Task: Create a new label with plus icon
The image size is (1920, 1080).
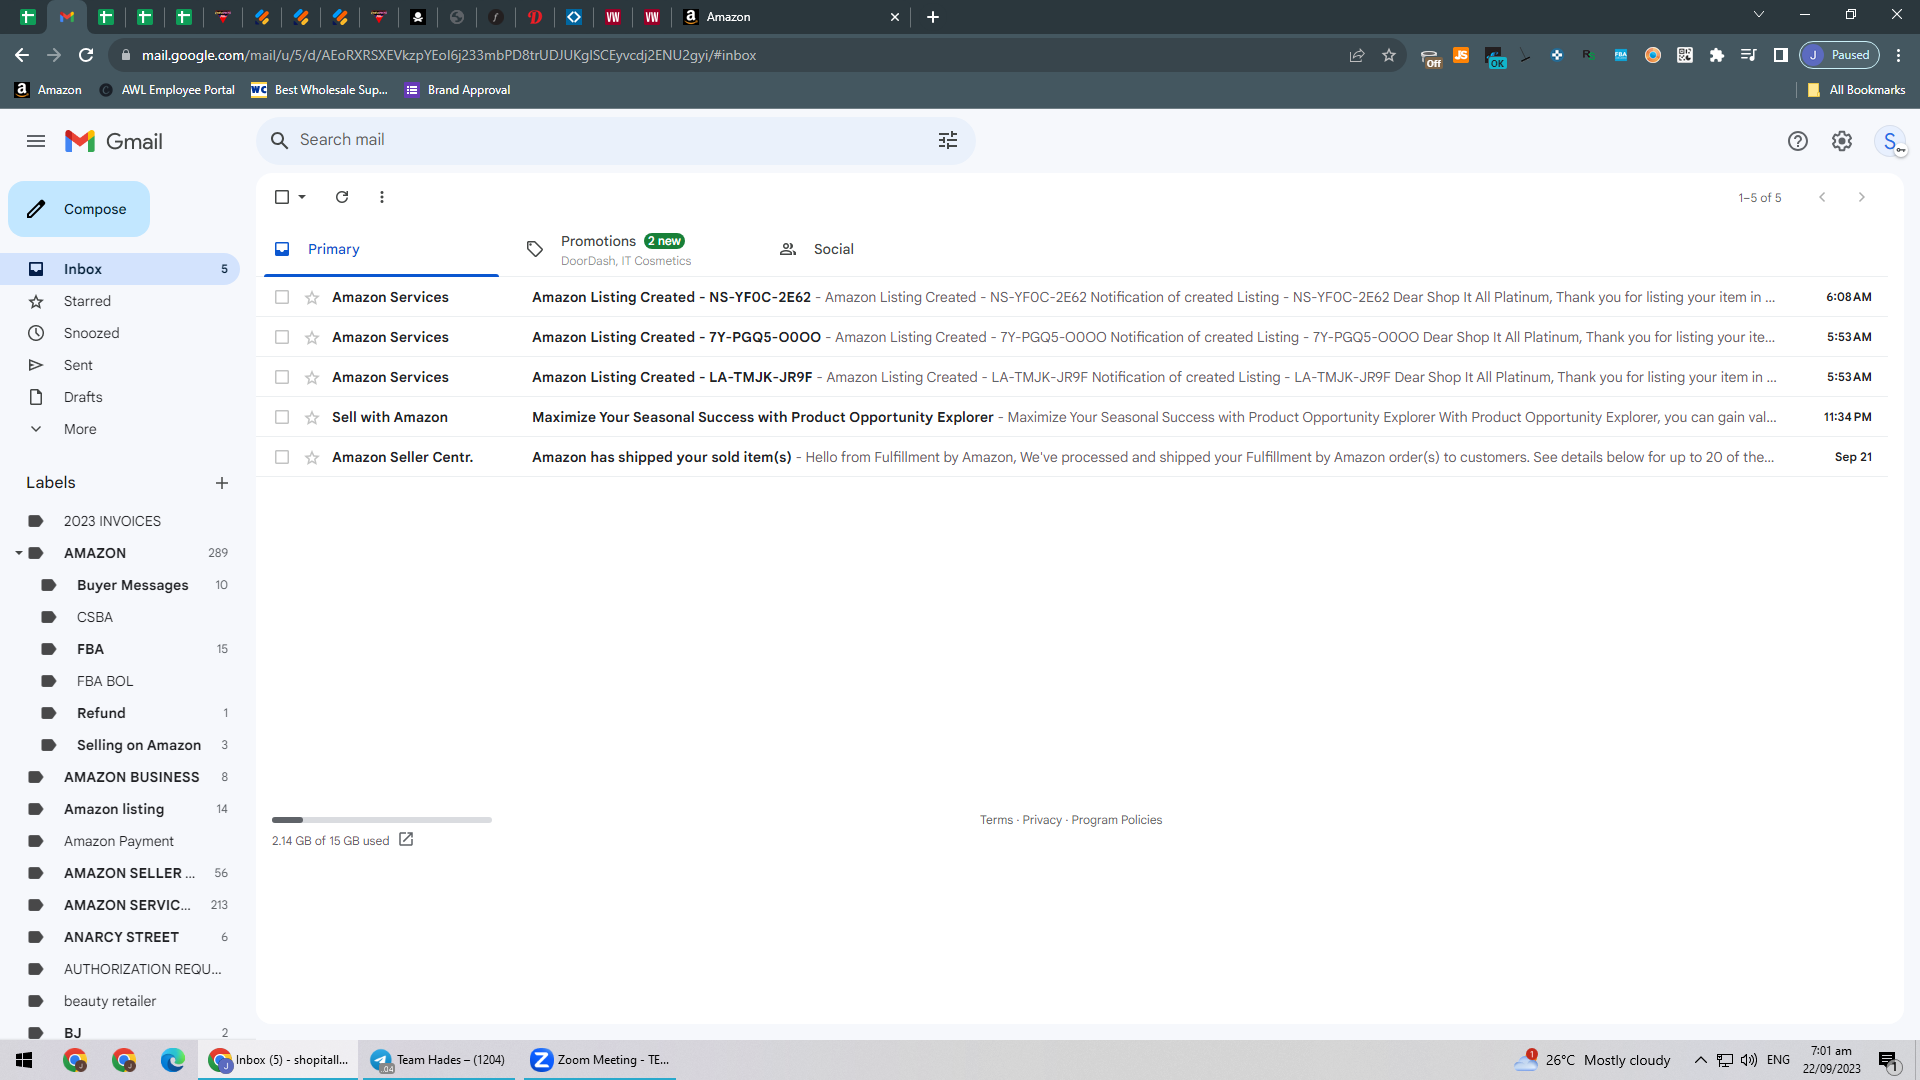Action: (x=222, y=483)
